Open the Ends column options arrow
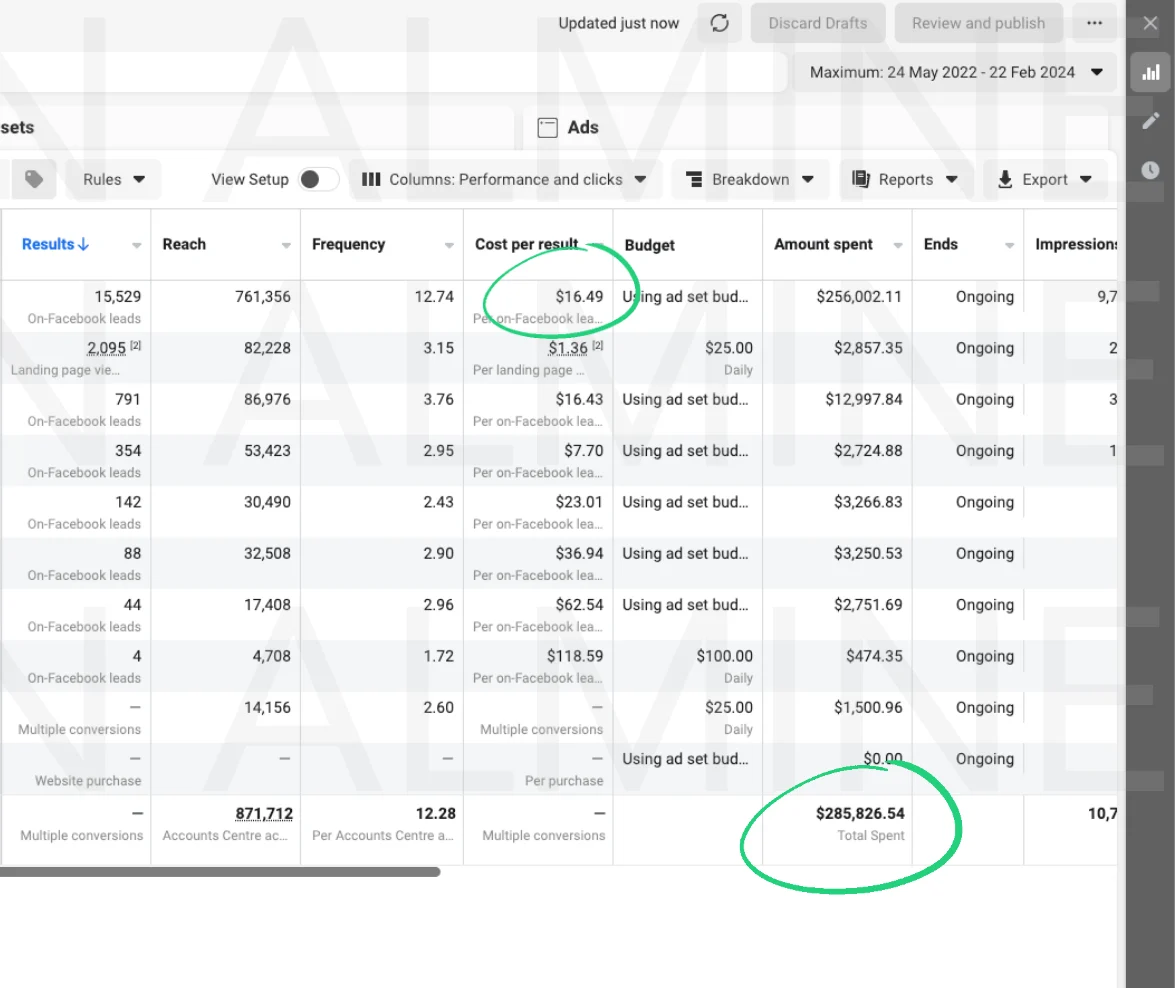Image resolution: width=1175 pixels, height=988 pixels. click(x=1009, y=245)
